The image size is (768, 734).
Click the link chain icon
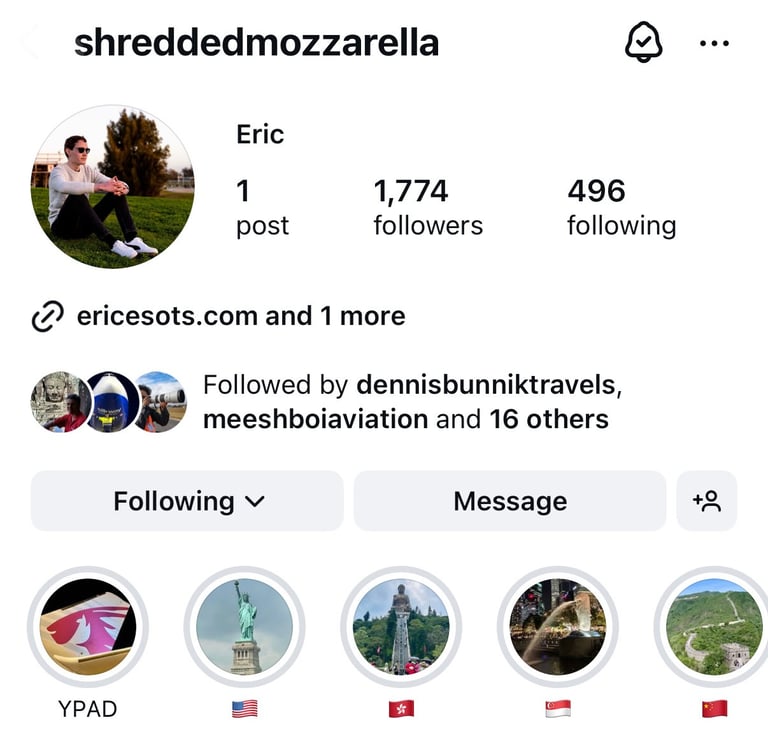point(48,316)
